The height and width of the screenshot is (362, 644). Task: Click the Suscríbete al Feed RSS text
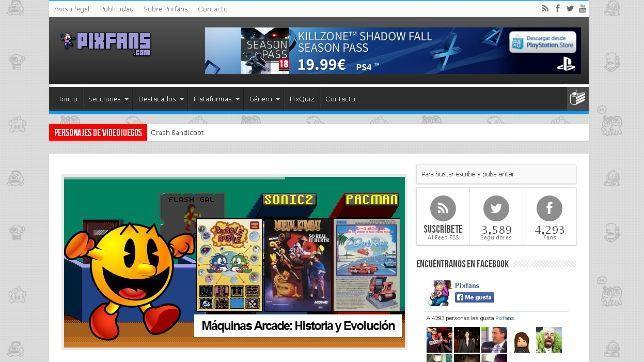click(x=443, y=231)
